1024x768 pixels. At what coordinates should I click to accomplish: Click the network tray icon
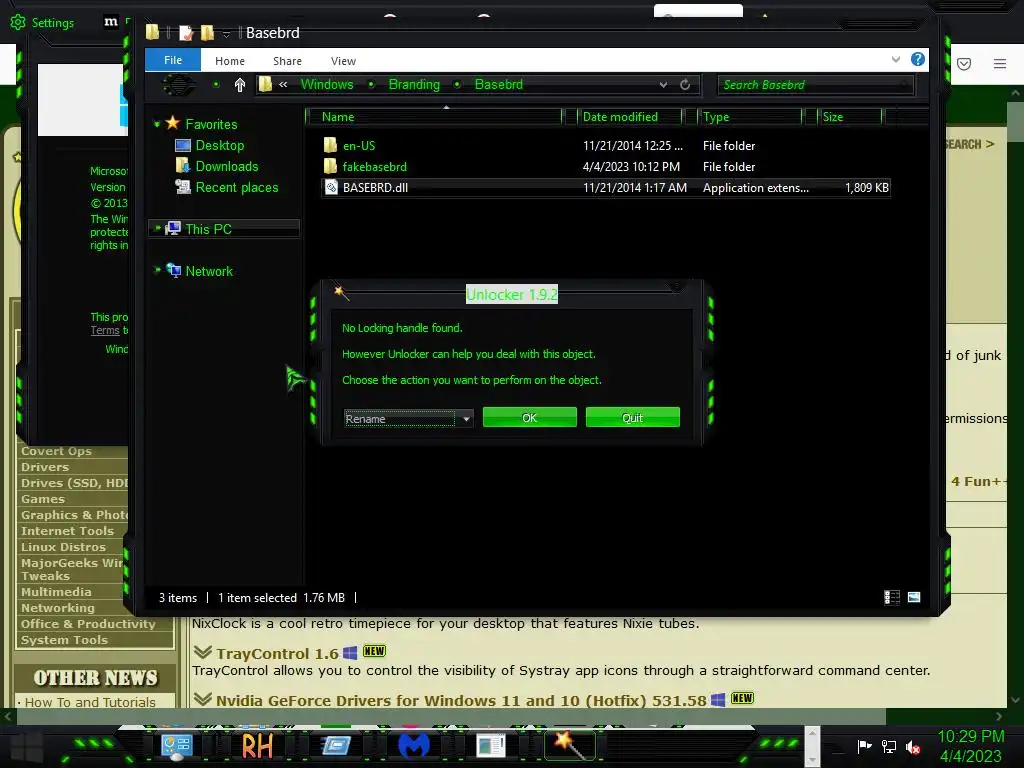(888, 746)
